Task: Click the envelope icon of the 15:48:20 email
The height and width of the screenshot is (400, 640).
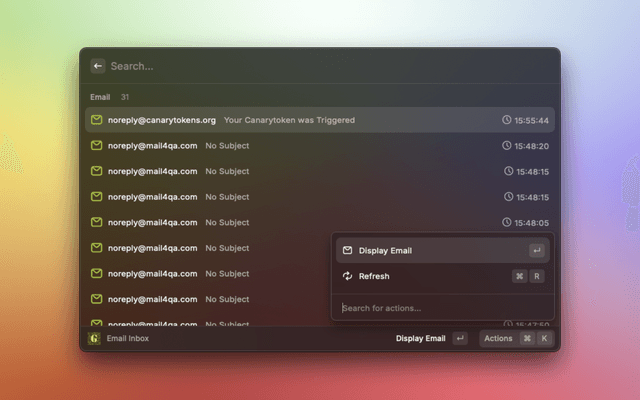Action: coord(96,146)
